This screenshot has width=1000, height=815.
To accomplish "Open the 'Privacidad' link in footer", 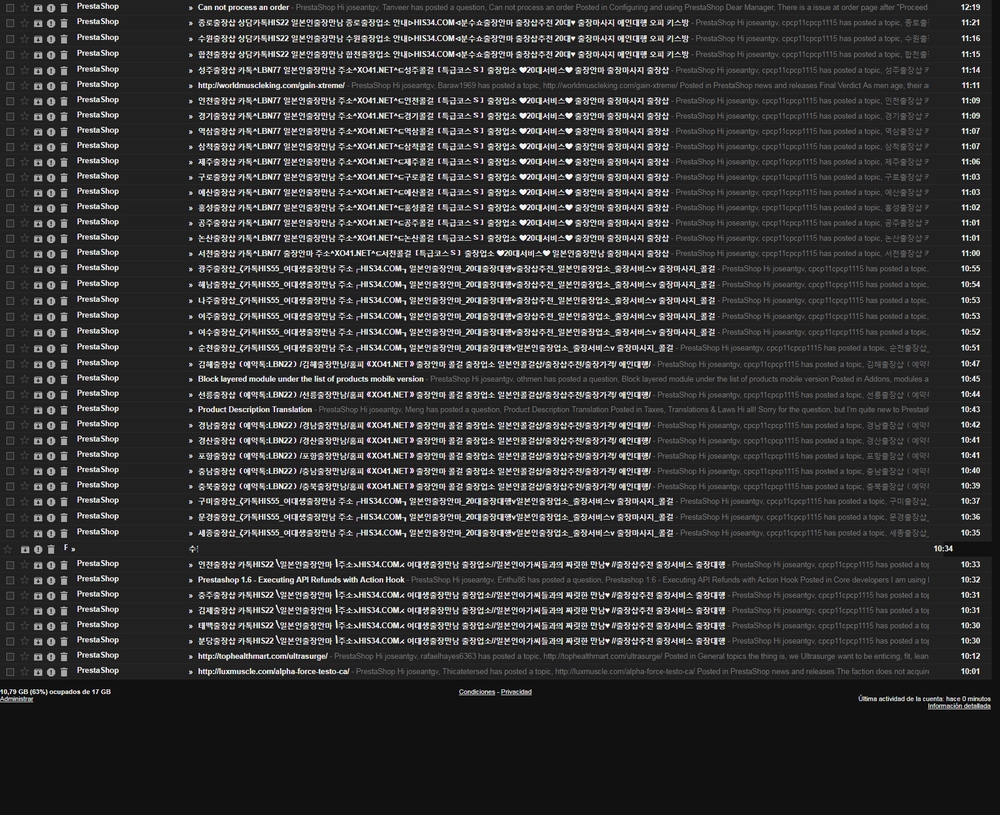I will coord(516,692).
